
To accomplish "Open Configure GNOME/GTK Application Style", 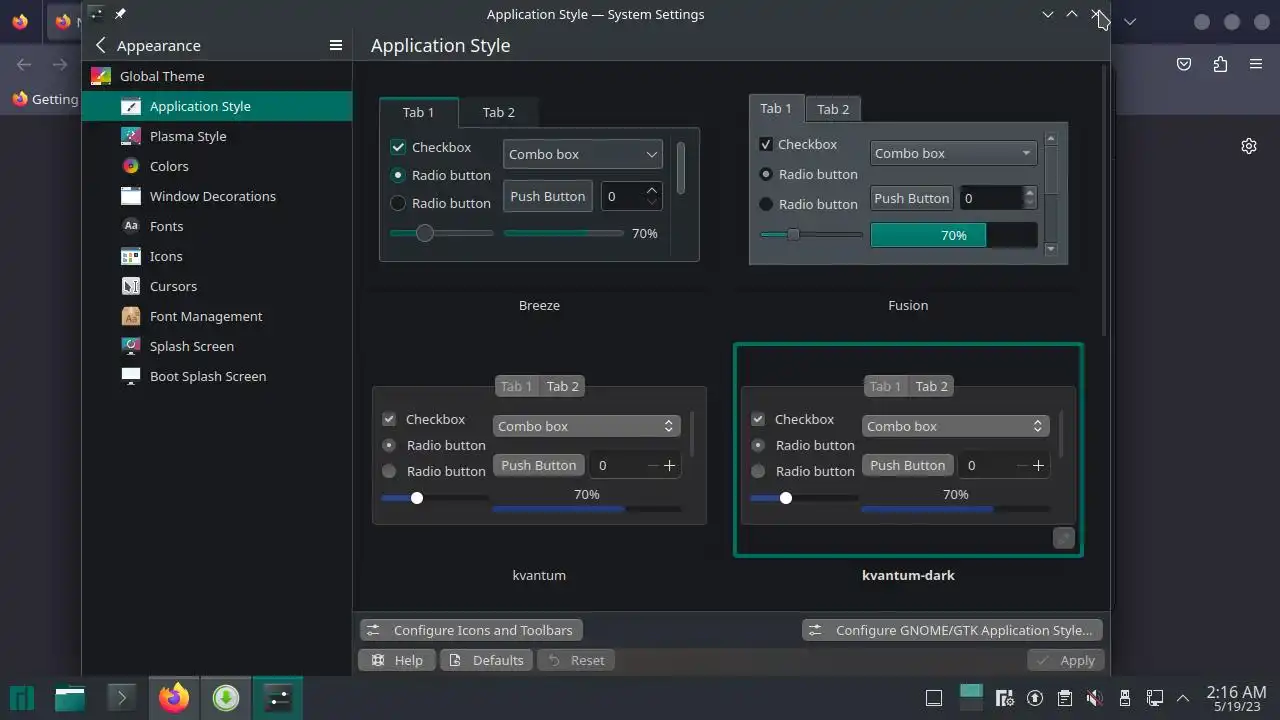I will click(952, 630).
